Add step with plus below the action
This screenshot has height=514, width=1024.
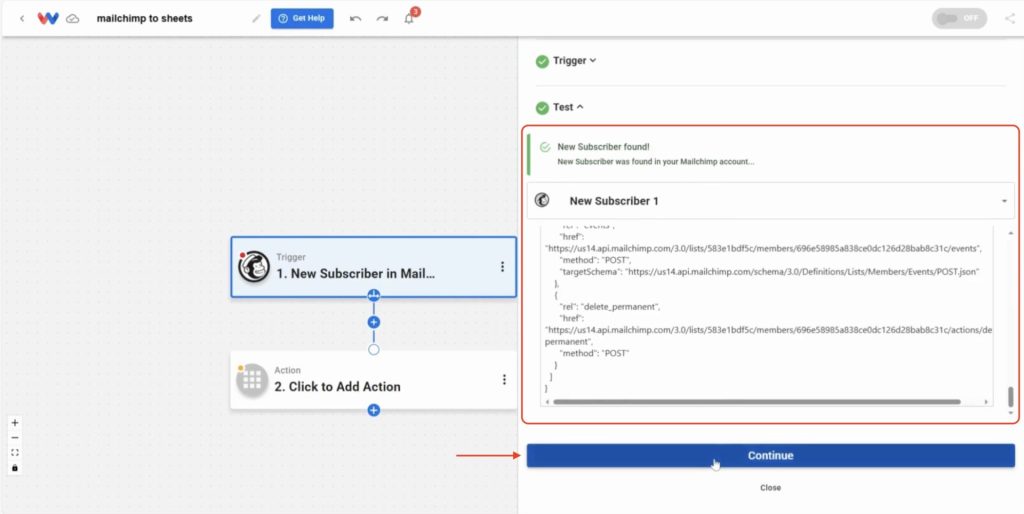click(x=374, y=410)
